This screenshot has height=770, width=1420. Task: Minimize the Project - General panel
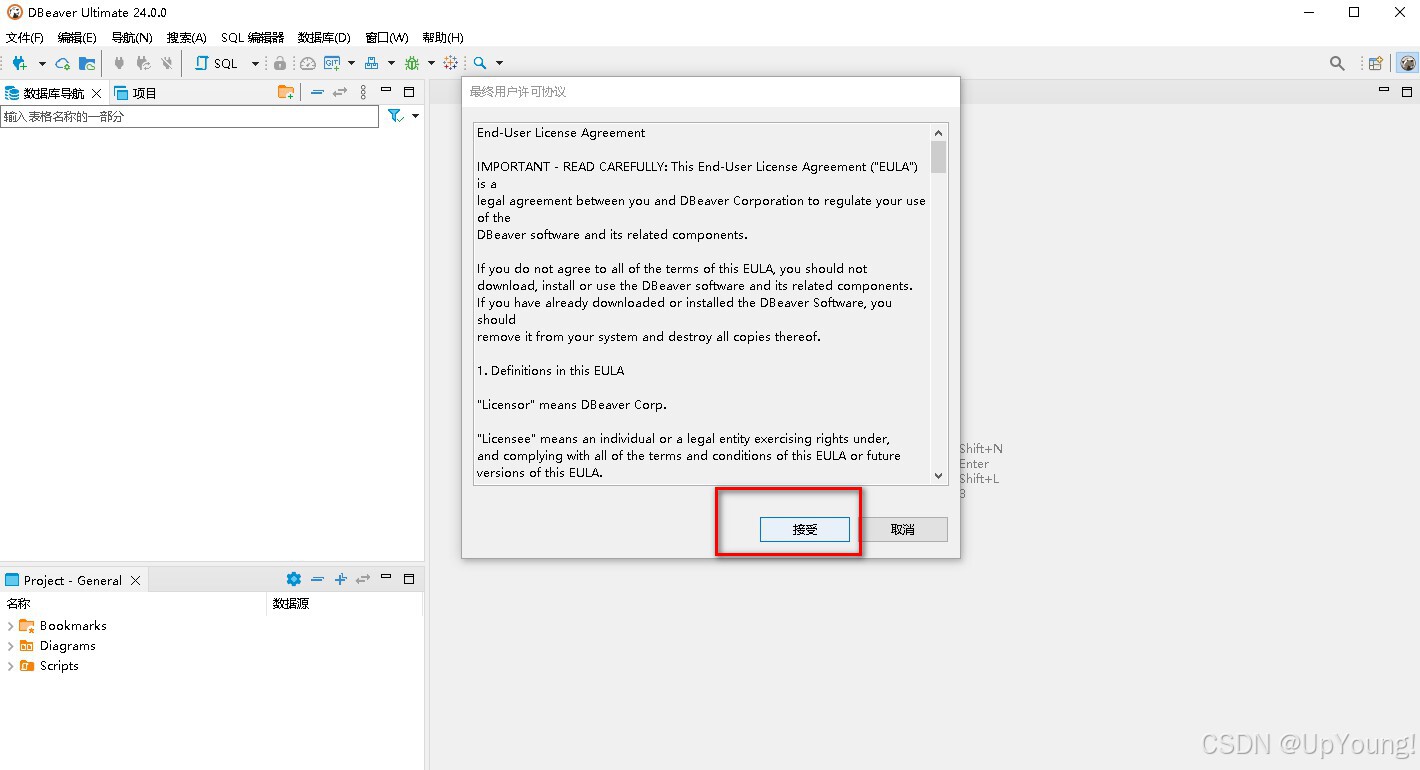click(386, 578)
